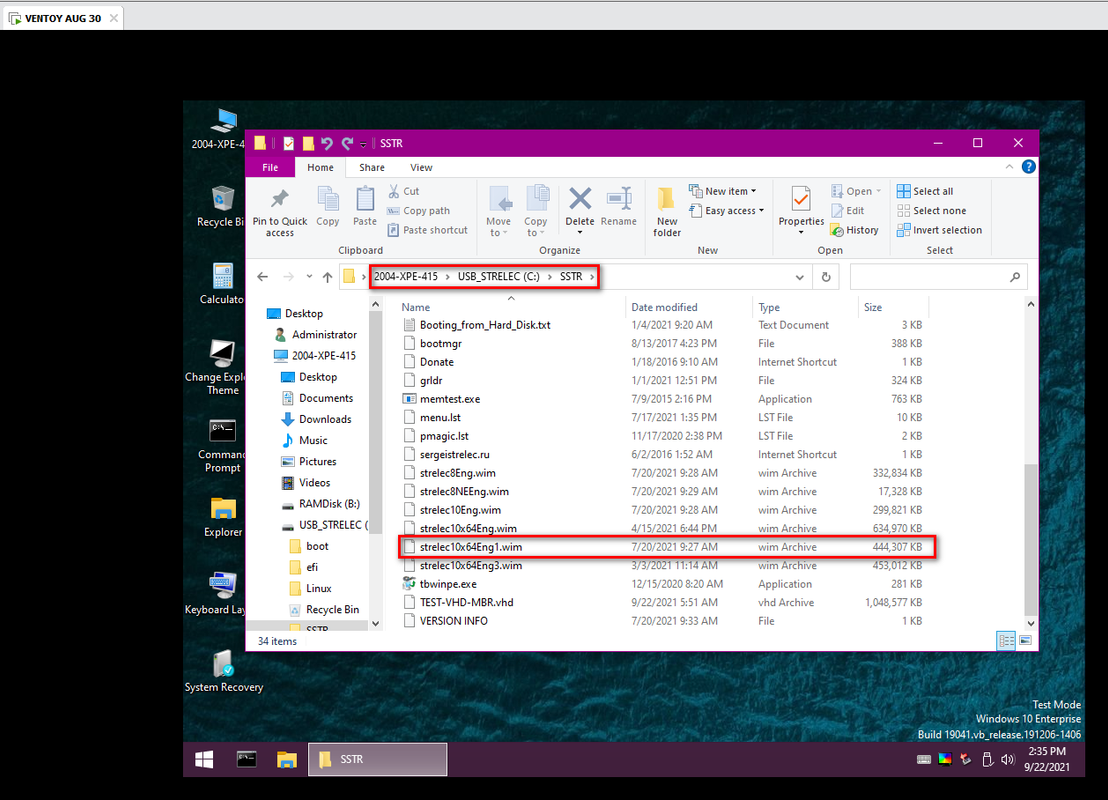Click Redo in the quick access toolbar
Viewport: 1108px width, 800px height.
(x=347, y=143)
